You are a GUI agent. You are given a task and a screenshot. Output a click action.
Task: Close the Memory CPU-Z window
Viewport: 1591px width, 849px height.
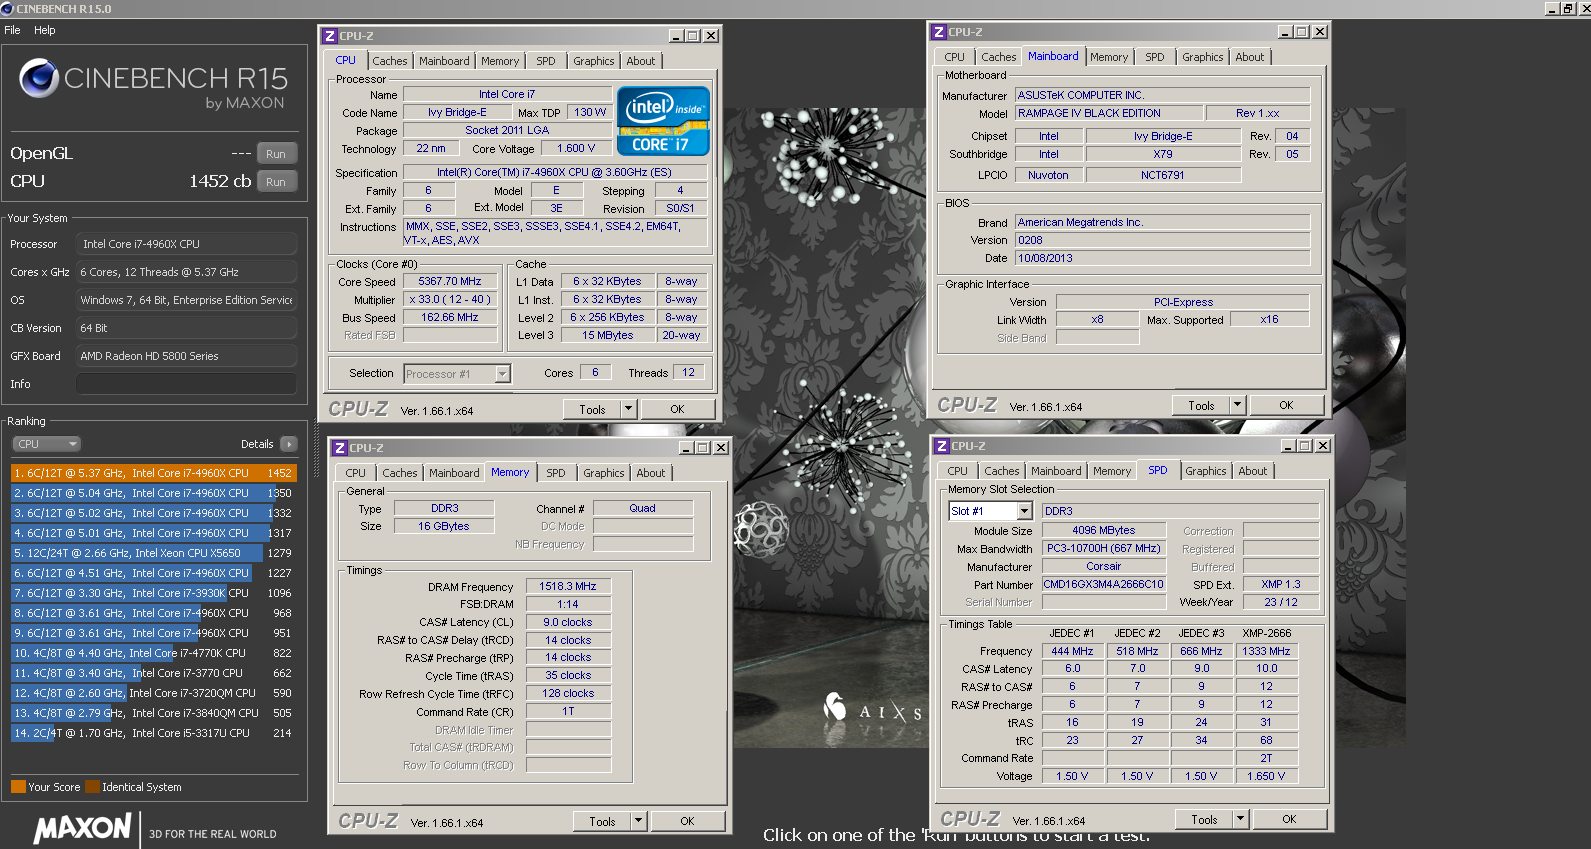tap(721, 448)
